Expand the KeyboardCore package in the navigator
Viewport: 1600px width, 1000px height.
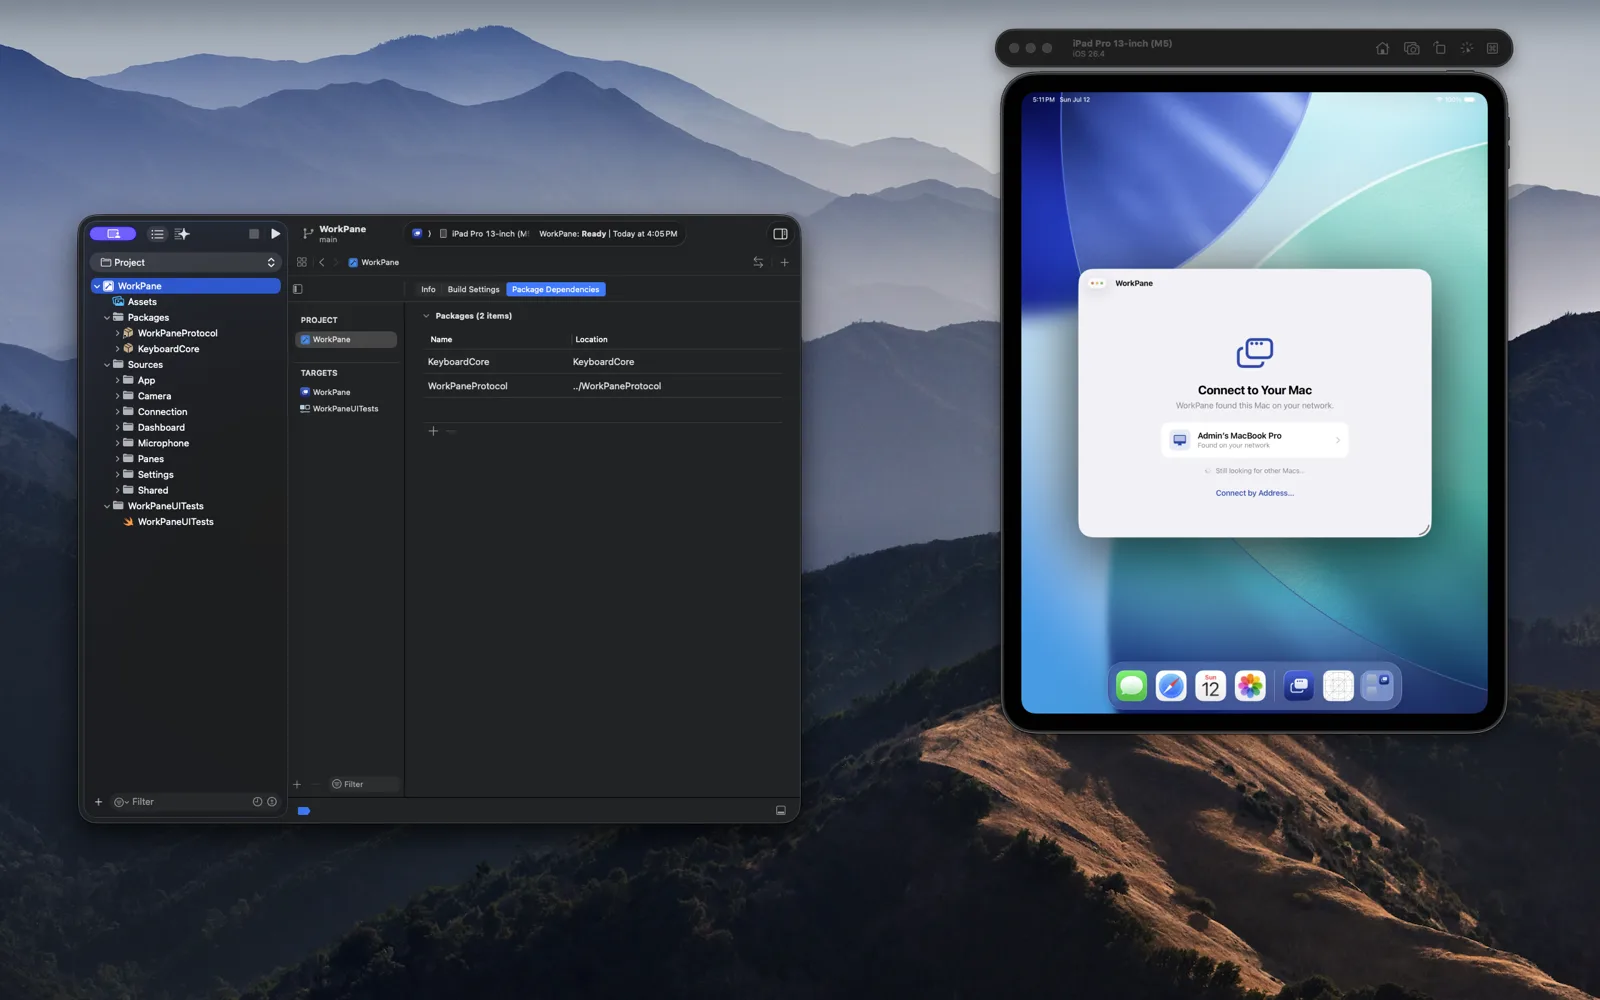[x=117, y=349]
